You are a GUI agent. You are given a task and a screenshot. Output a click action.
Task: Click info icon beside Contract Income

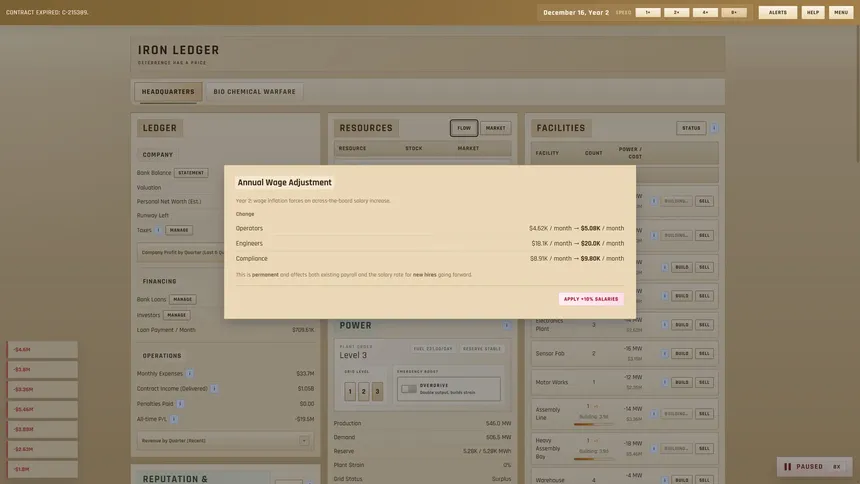click(x=214, y=389)
